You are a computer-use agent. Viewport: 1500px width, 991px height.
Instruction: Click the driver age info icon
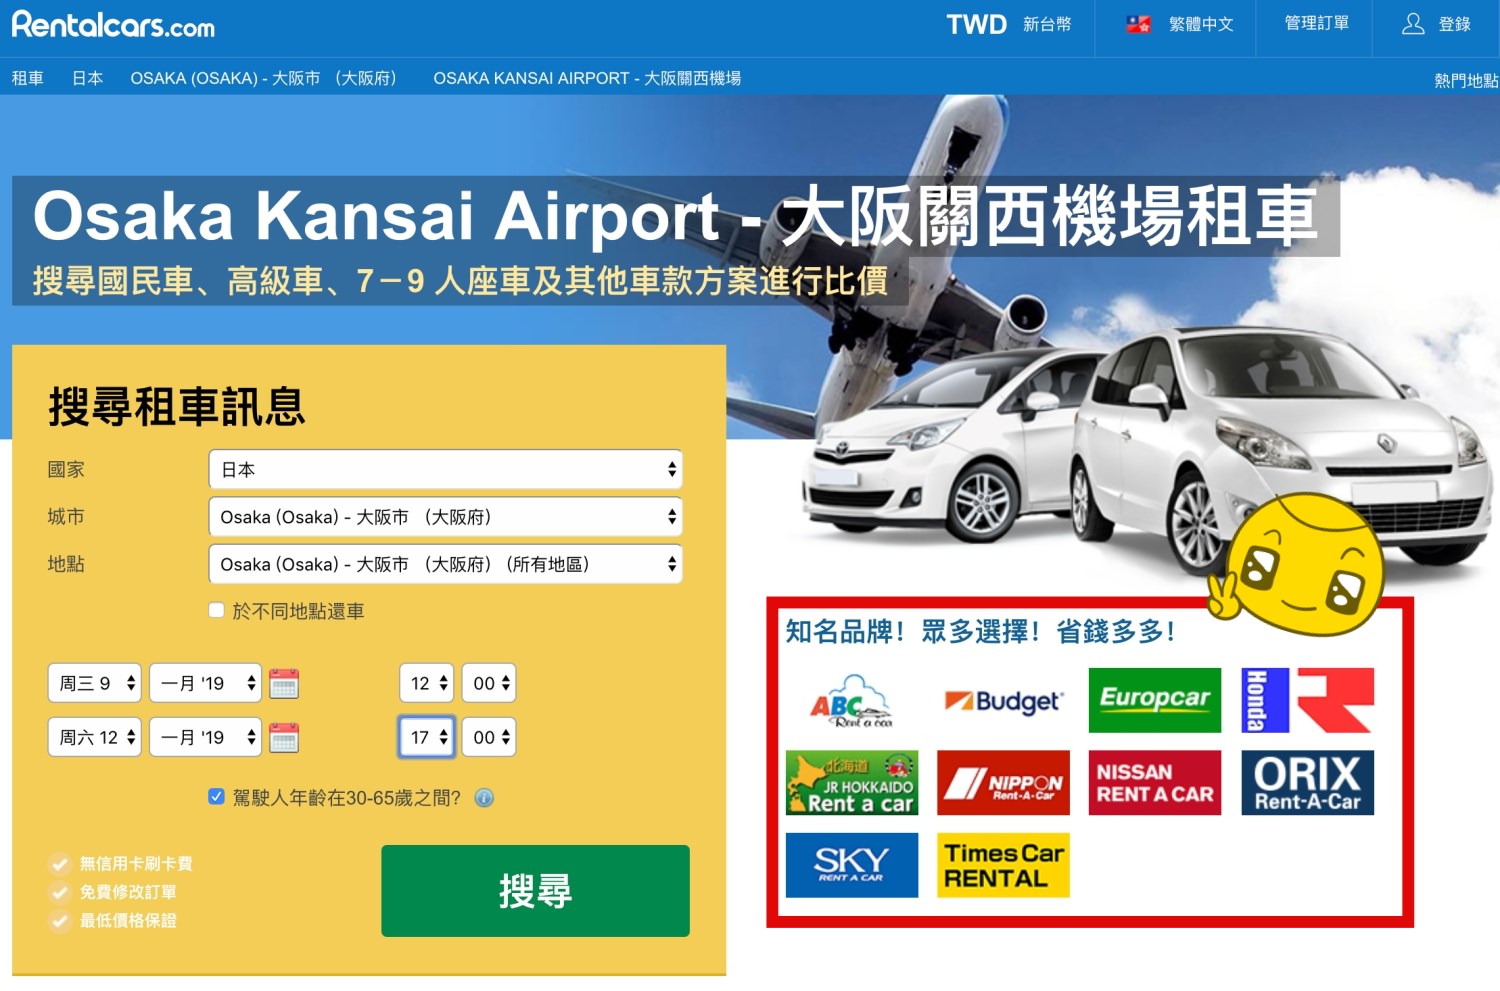coord(484,798)
